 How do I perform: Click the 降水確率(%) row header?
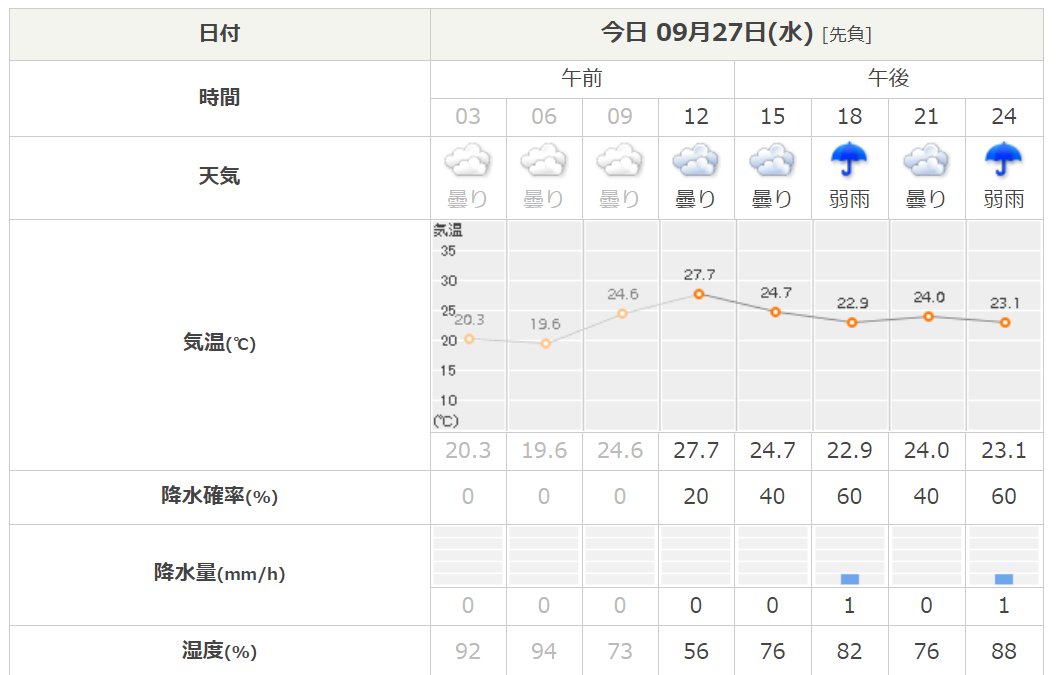pyautogui.click(x=220, y=496)
